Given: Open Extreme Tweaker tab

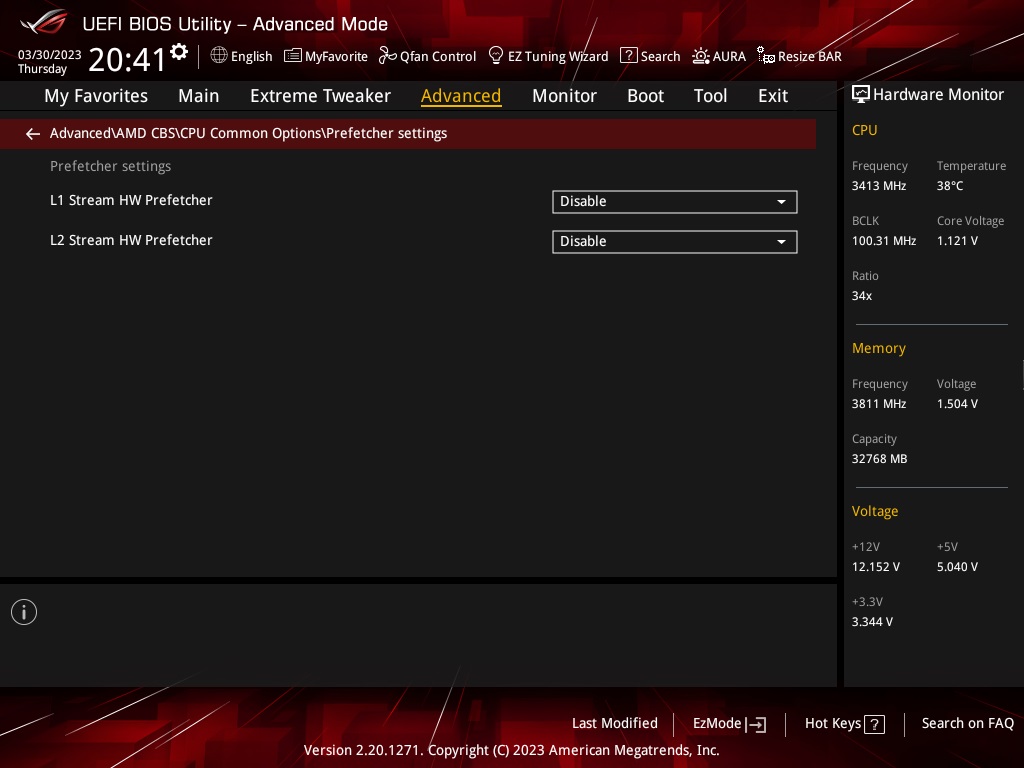Looking at the screenshot, I should (x=320, y=96).
